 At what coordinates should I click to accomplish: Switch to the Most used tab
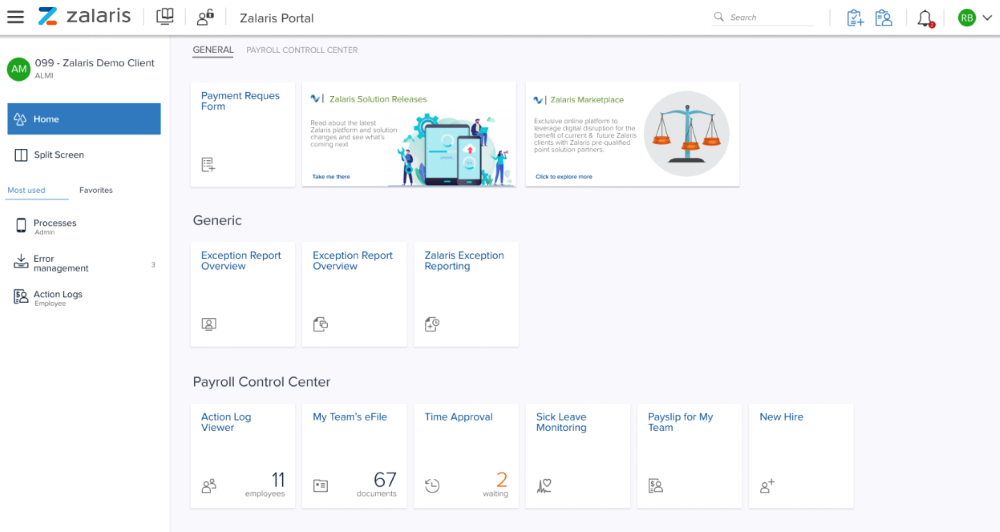coord(26,190)
